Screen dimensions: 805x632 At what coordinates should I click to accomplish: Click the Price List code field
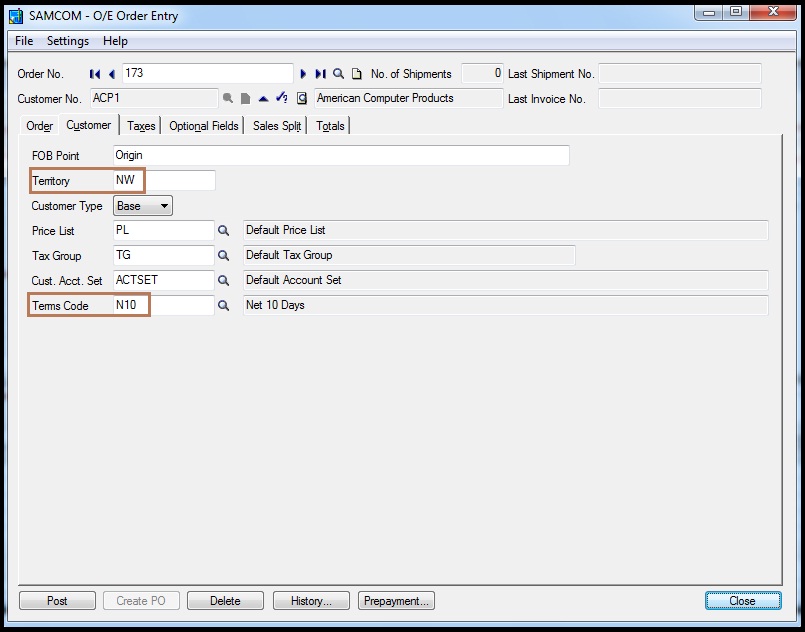pyautogui.click(x=163, y=231)
